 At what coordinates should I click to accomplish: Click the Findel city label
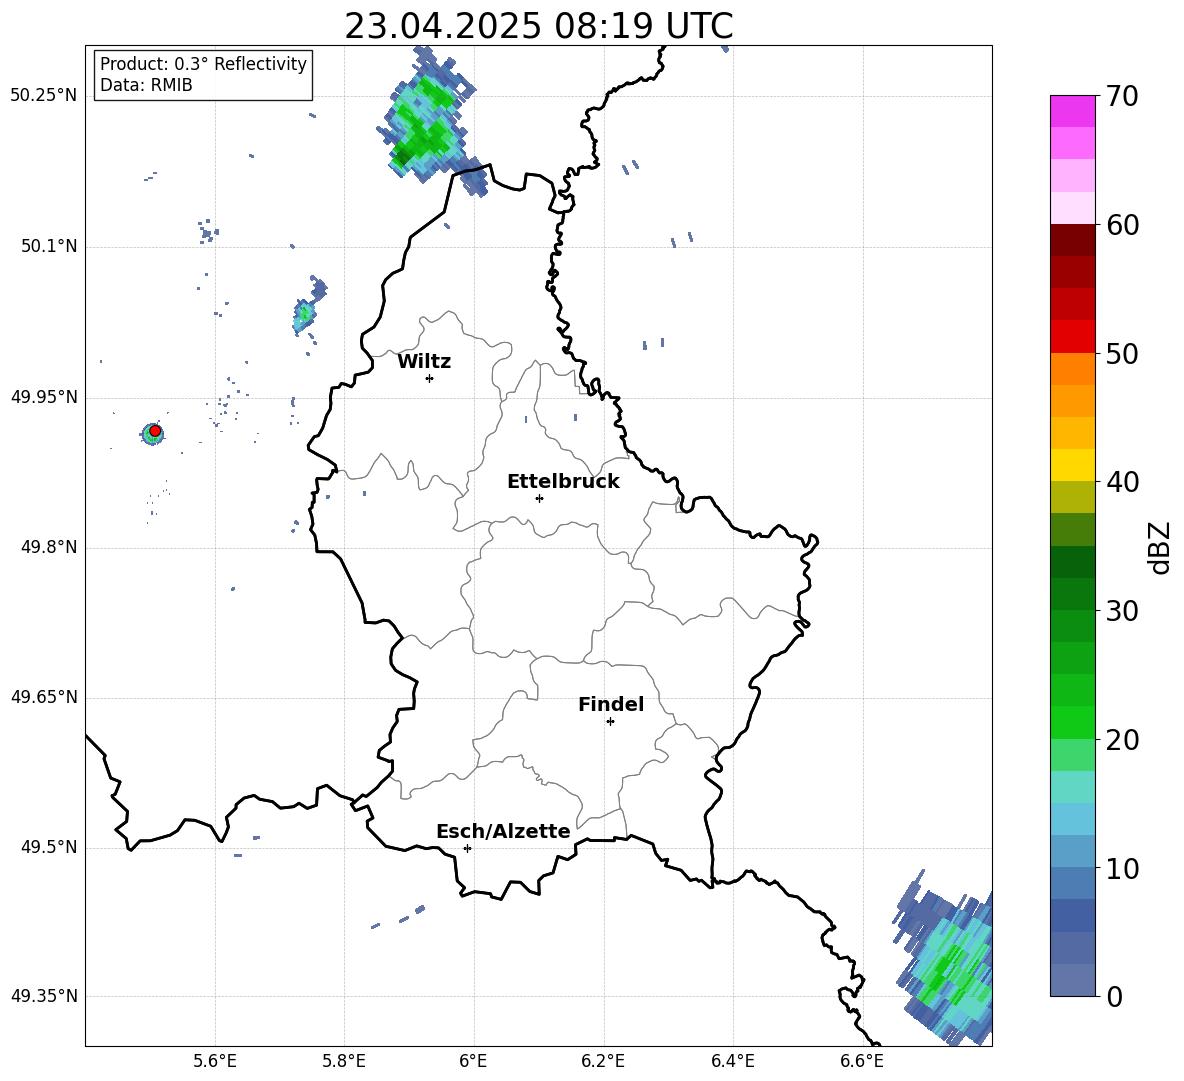[x=611, y=704]
